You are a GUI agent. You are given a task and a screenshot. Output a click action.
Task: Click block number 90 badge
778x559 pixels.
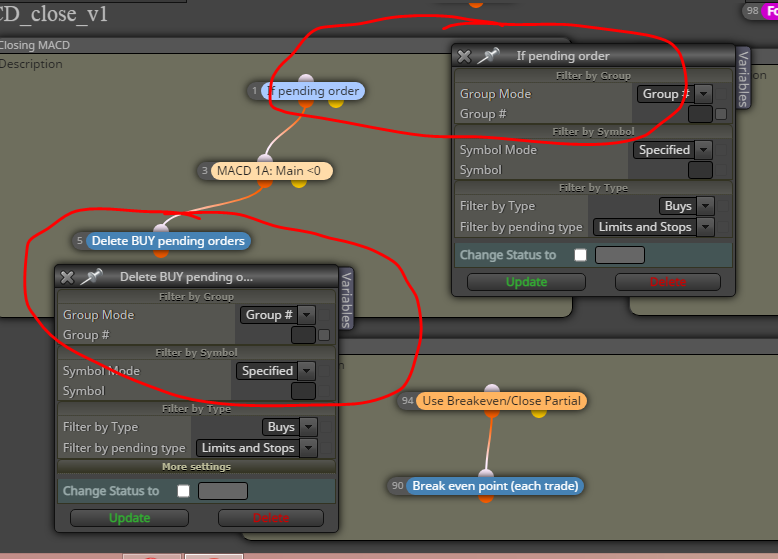click(x=397, y=486)
